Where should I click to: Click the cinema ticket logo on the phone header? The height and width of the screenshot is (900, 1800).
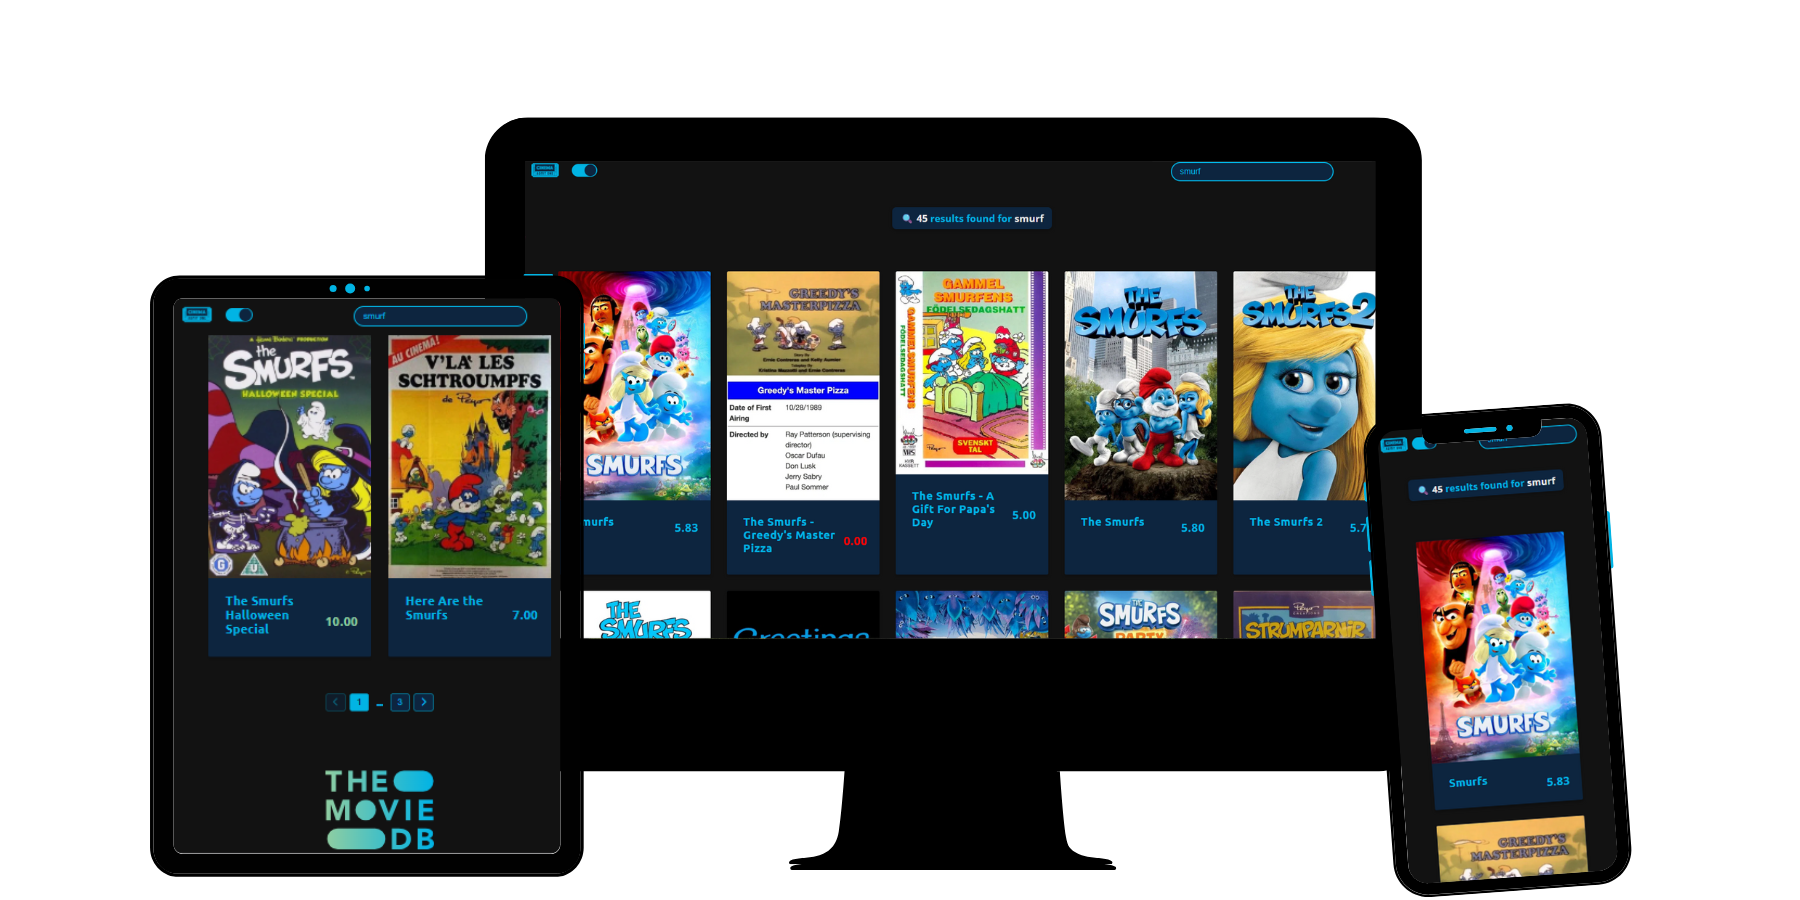(1394, 443)
